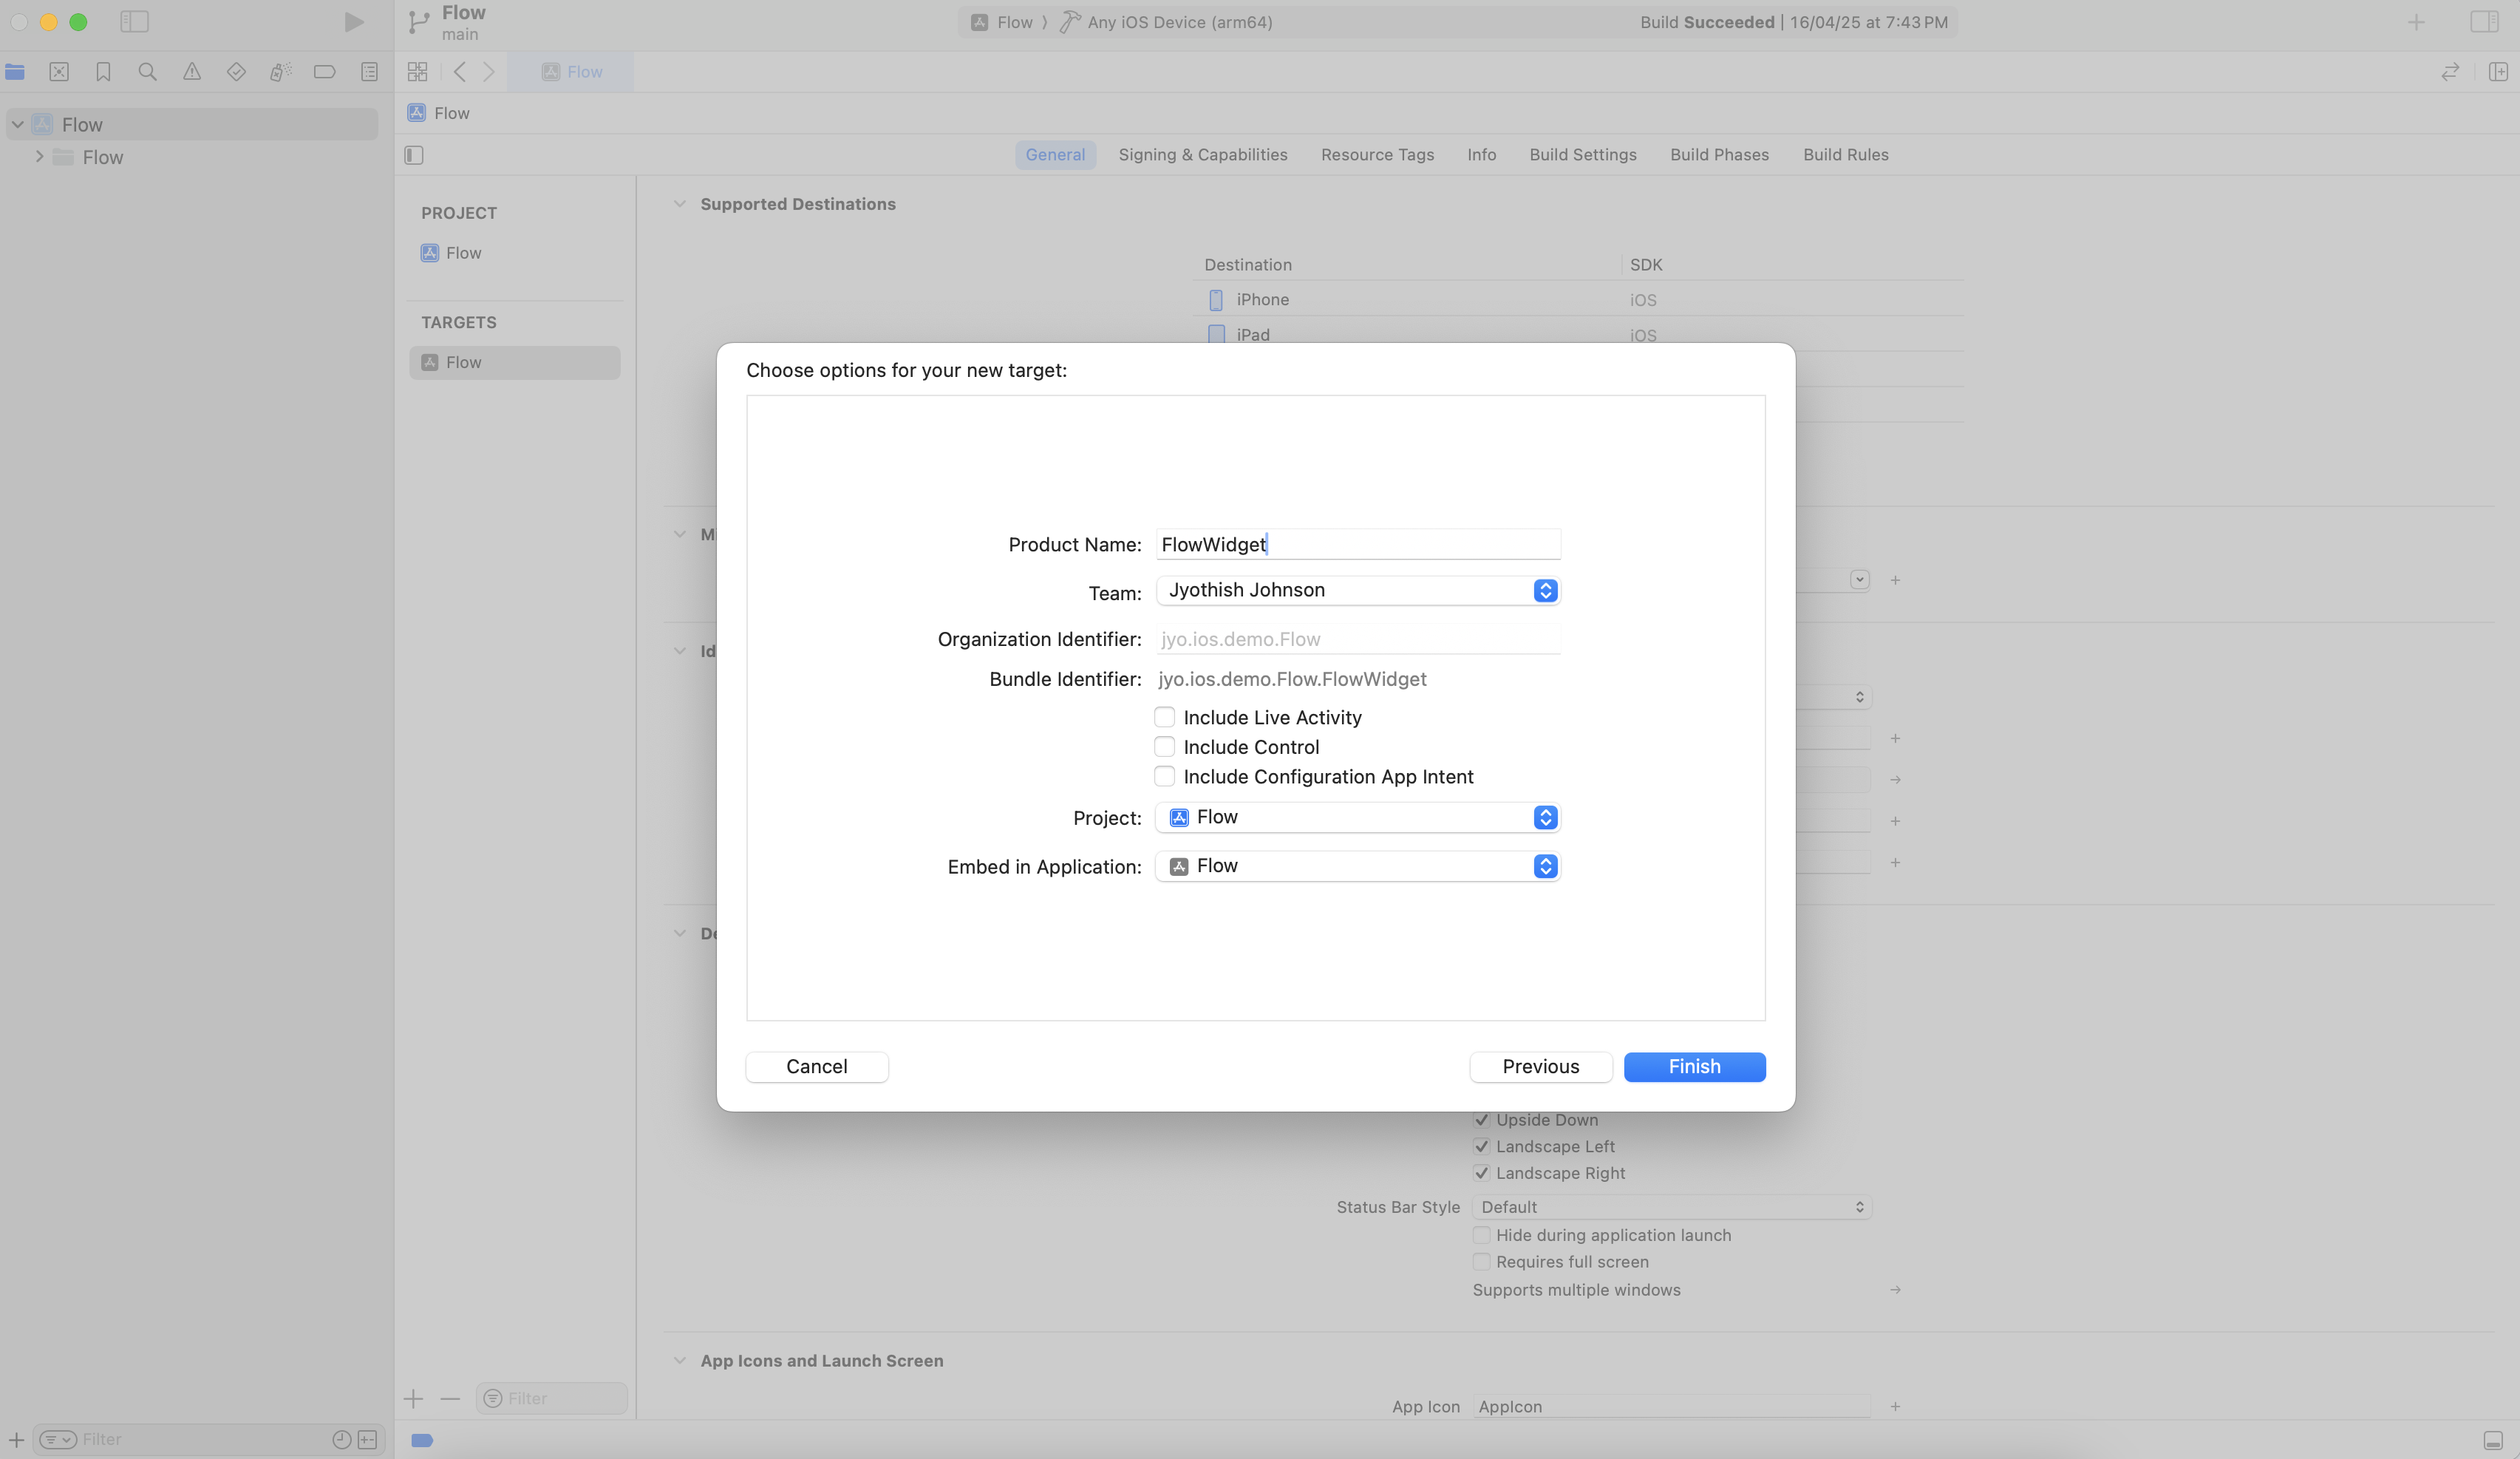The height and width of the screenshot is (1459, 2520).
Task: Select Any iOS Device run destination
Action: point(1166,22)
